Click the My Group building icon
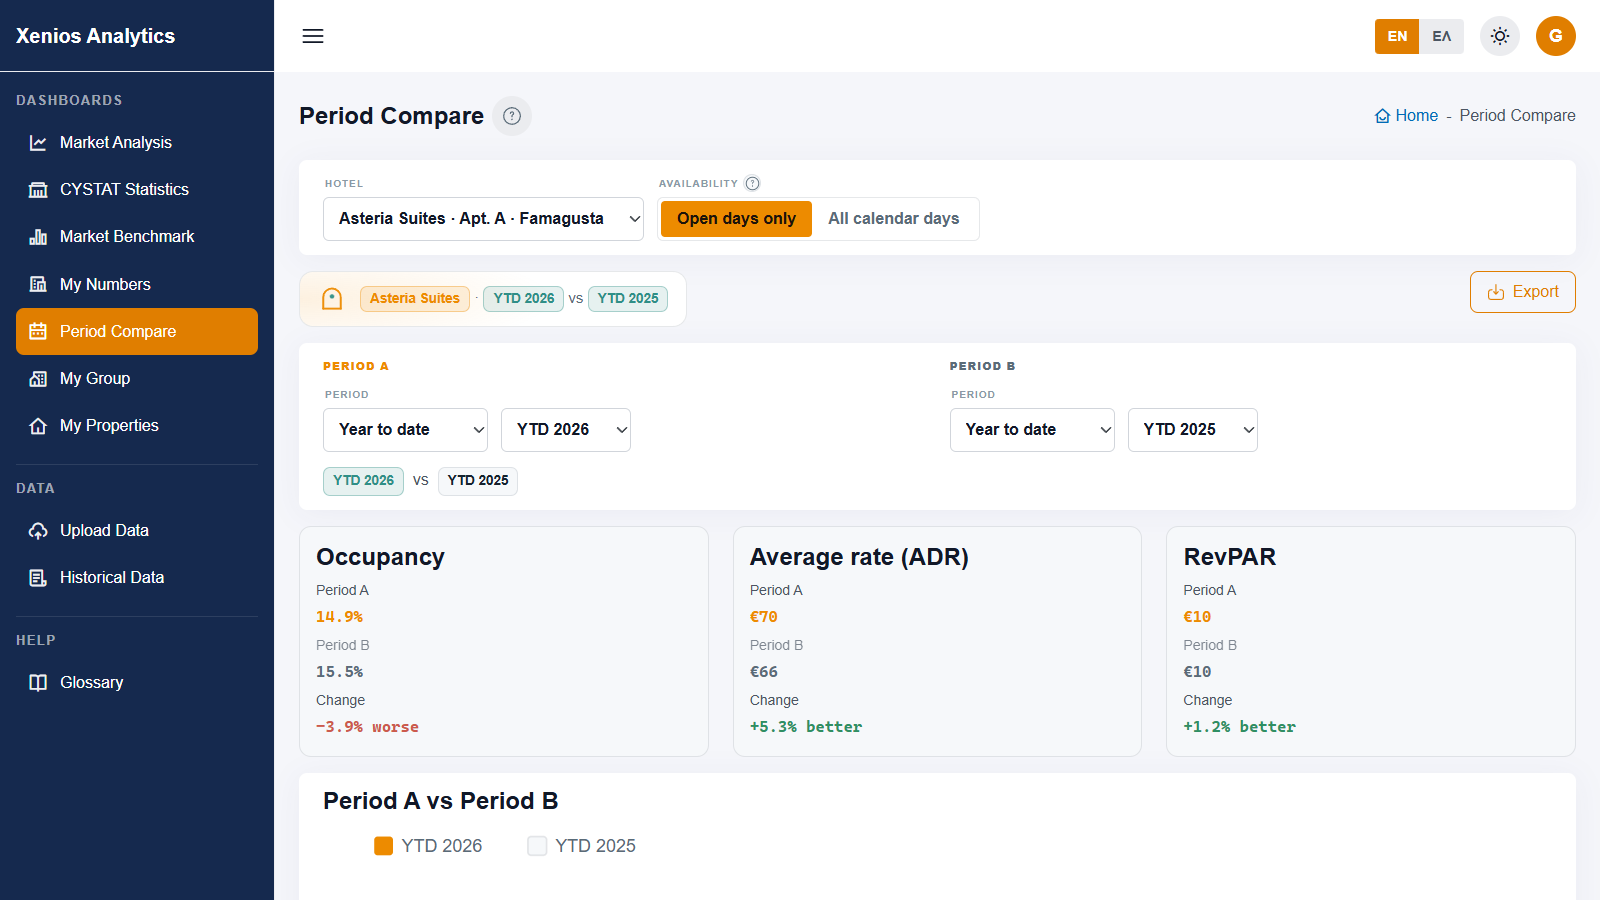This screenshot has height=900, width=1600. (x=38, y=379)
